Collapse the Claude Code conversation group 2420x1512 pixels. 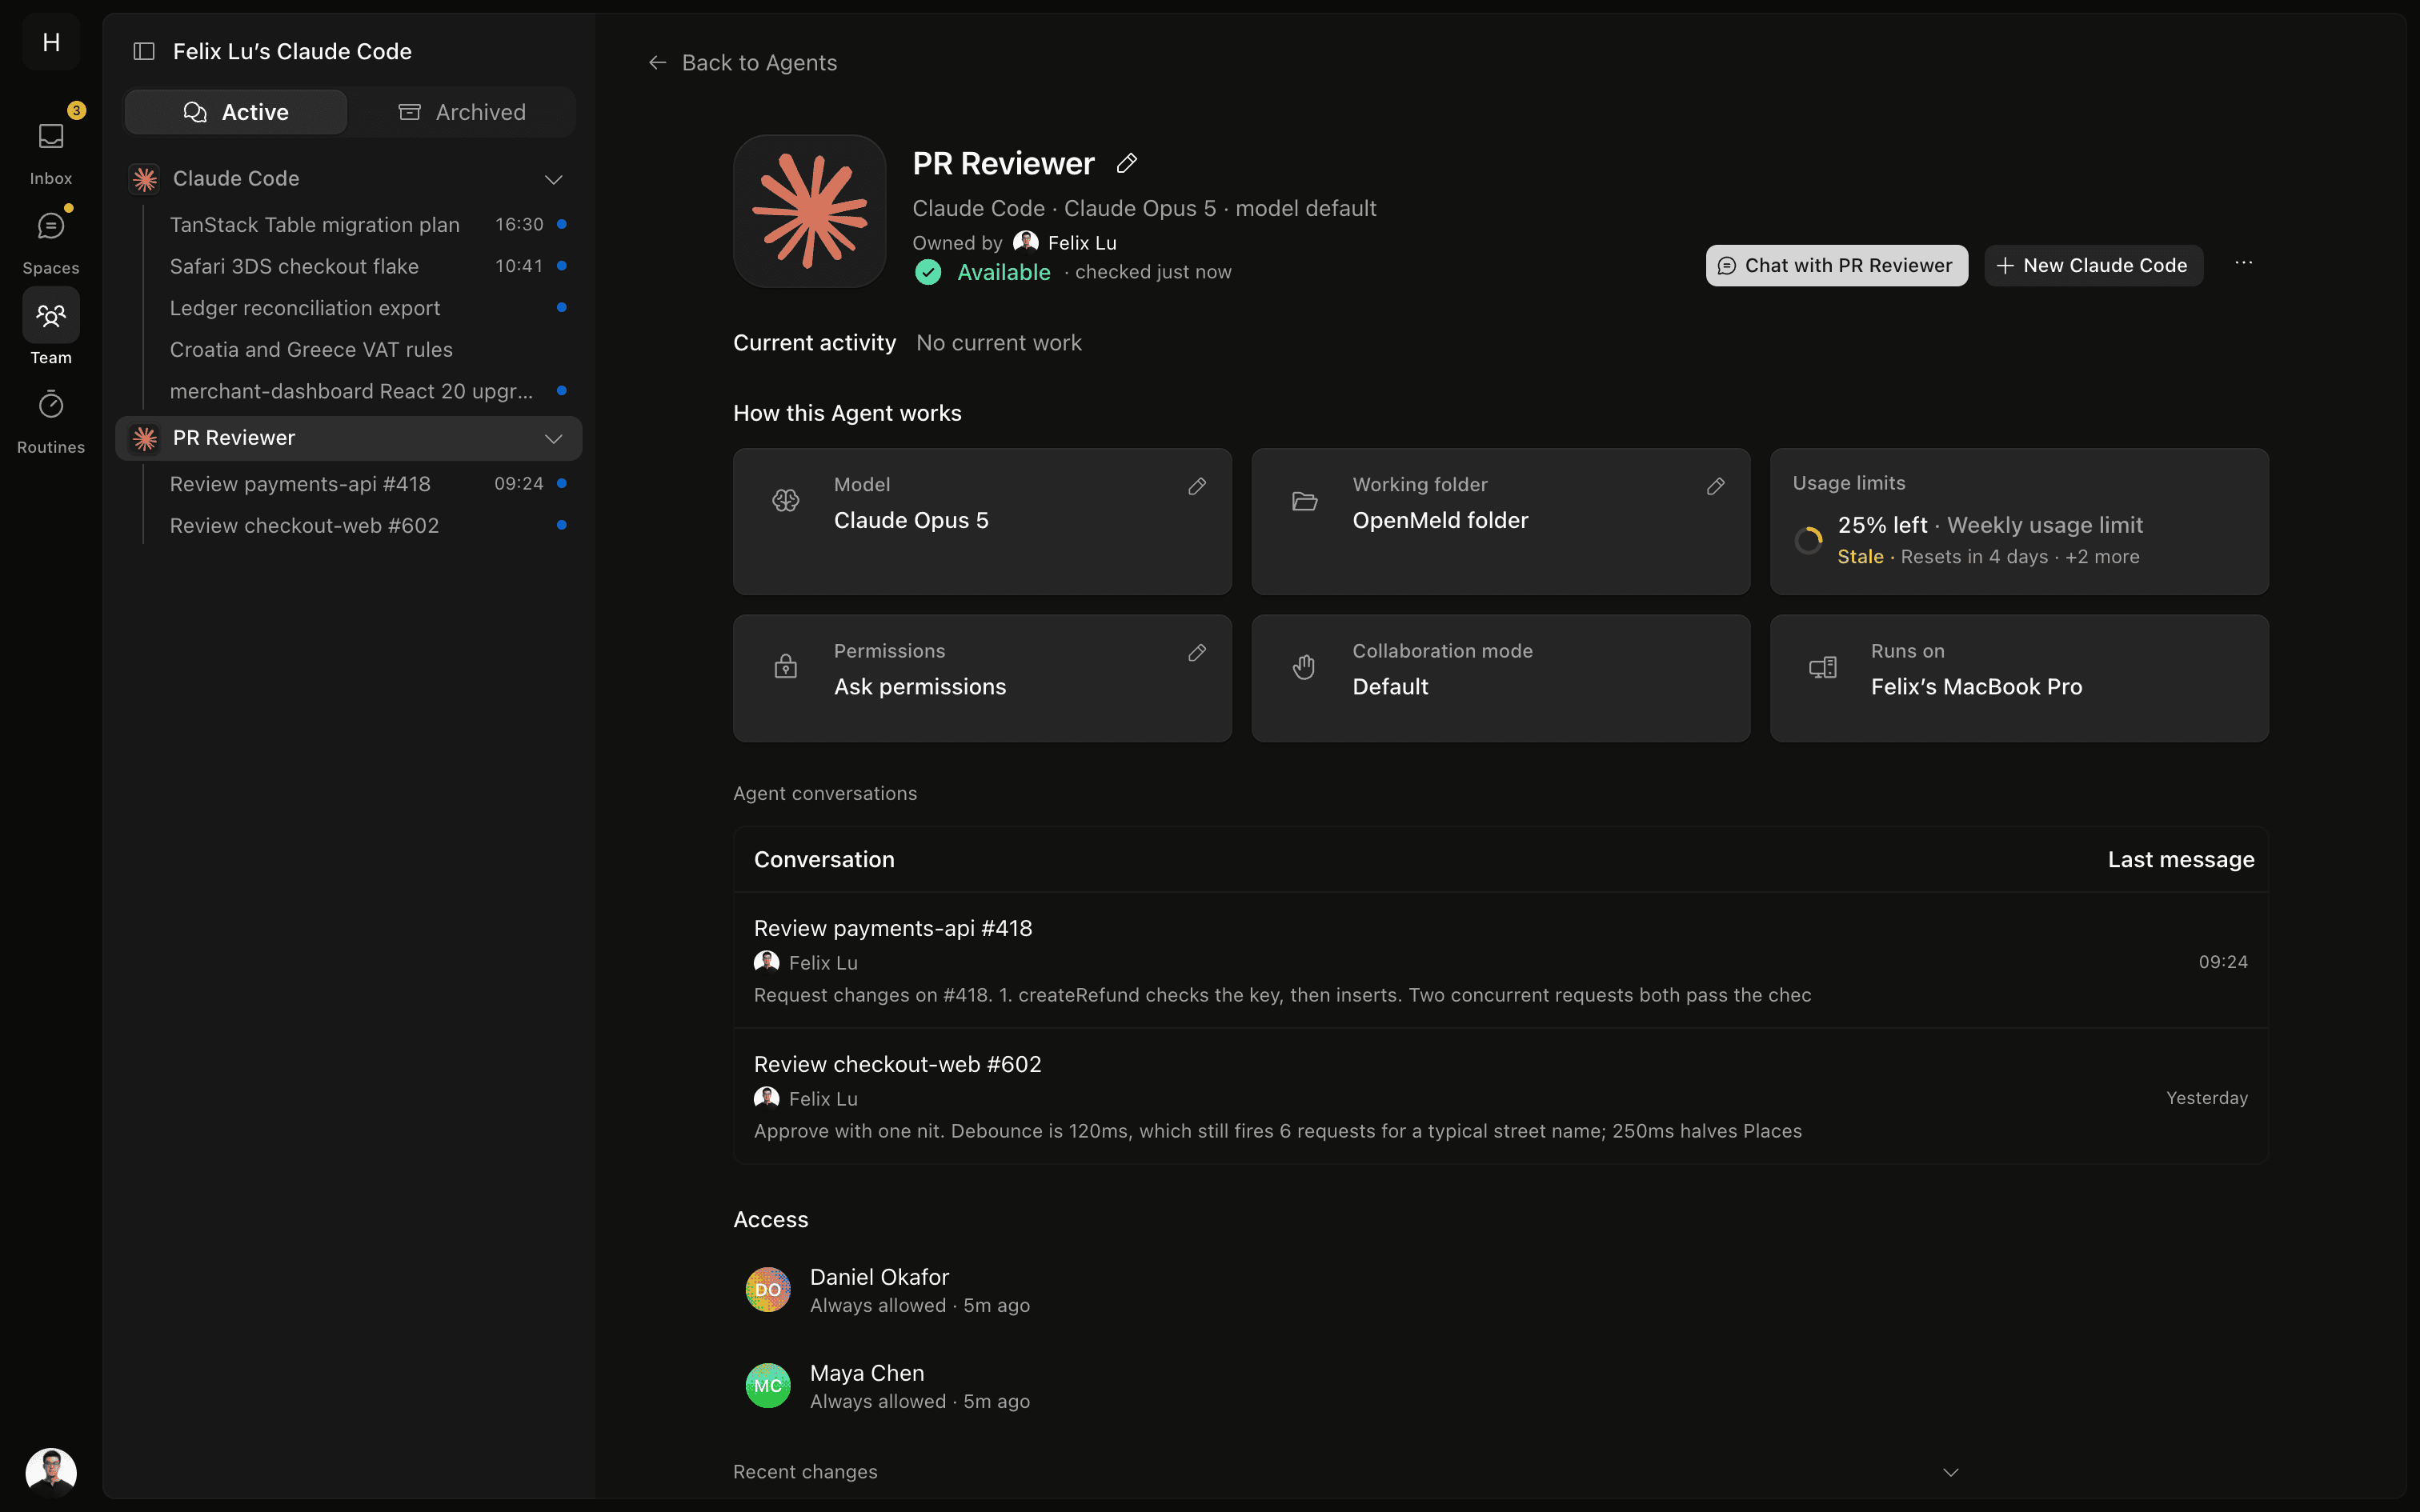click(553, 179)
